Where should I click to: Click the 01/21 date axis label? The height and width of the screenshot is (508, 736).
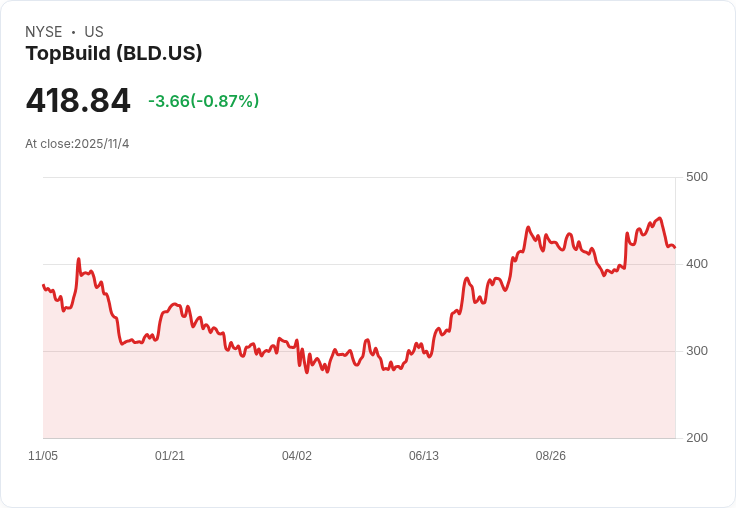coord(169,455)
